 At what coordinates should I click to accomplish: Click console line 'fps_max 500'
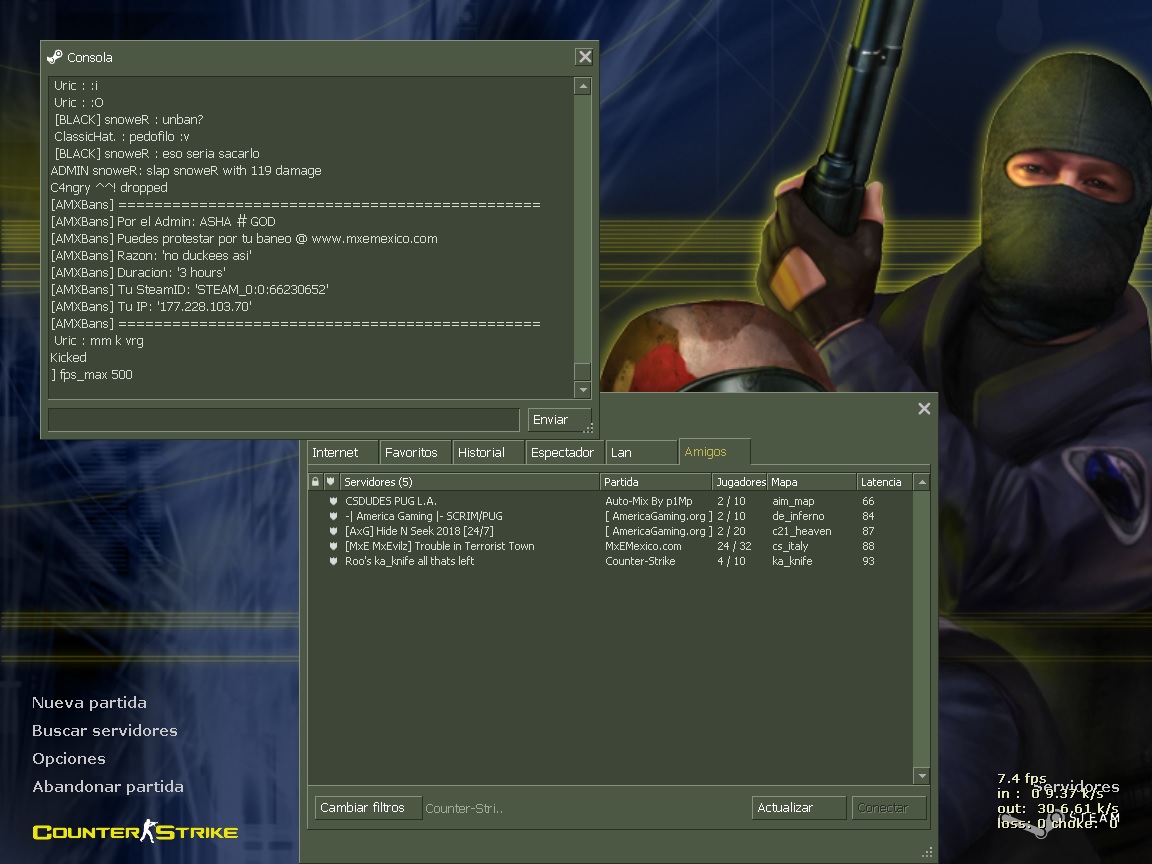pos(91,375)
